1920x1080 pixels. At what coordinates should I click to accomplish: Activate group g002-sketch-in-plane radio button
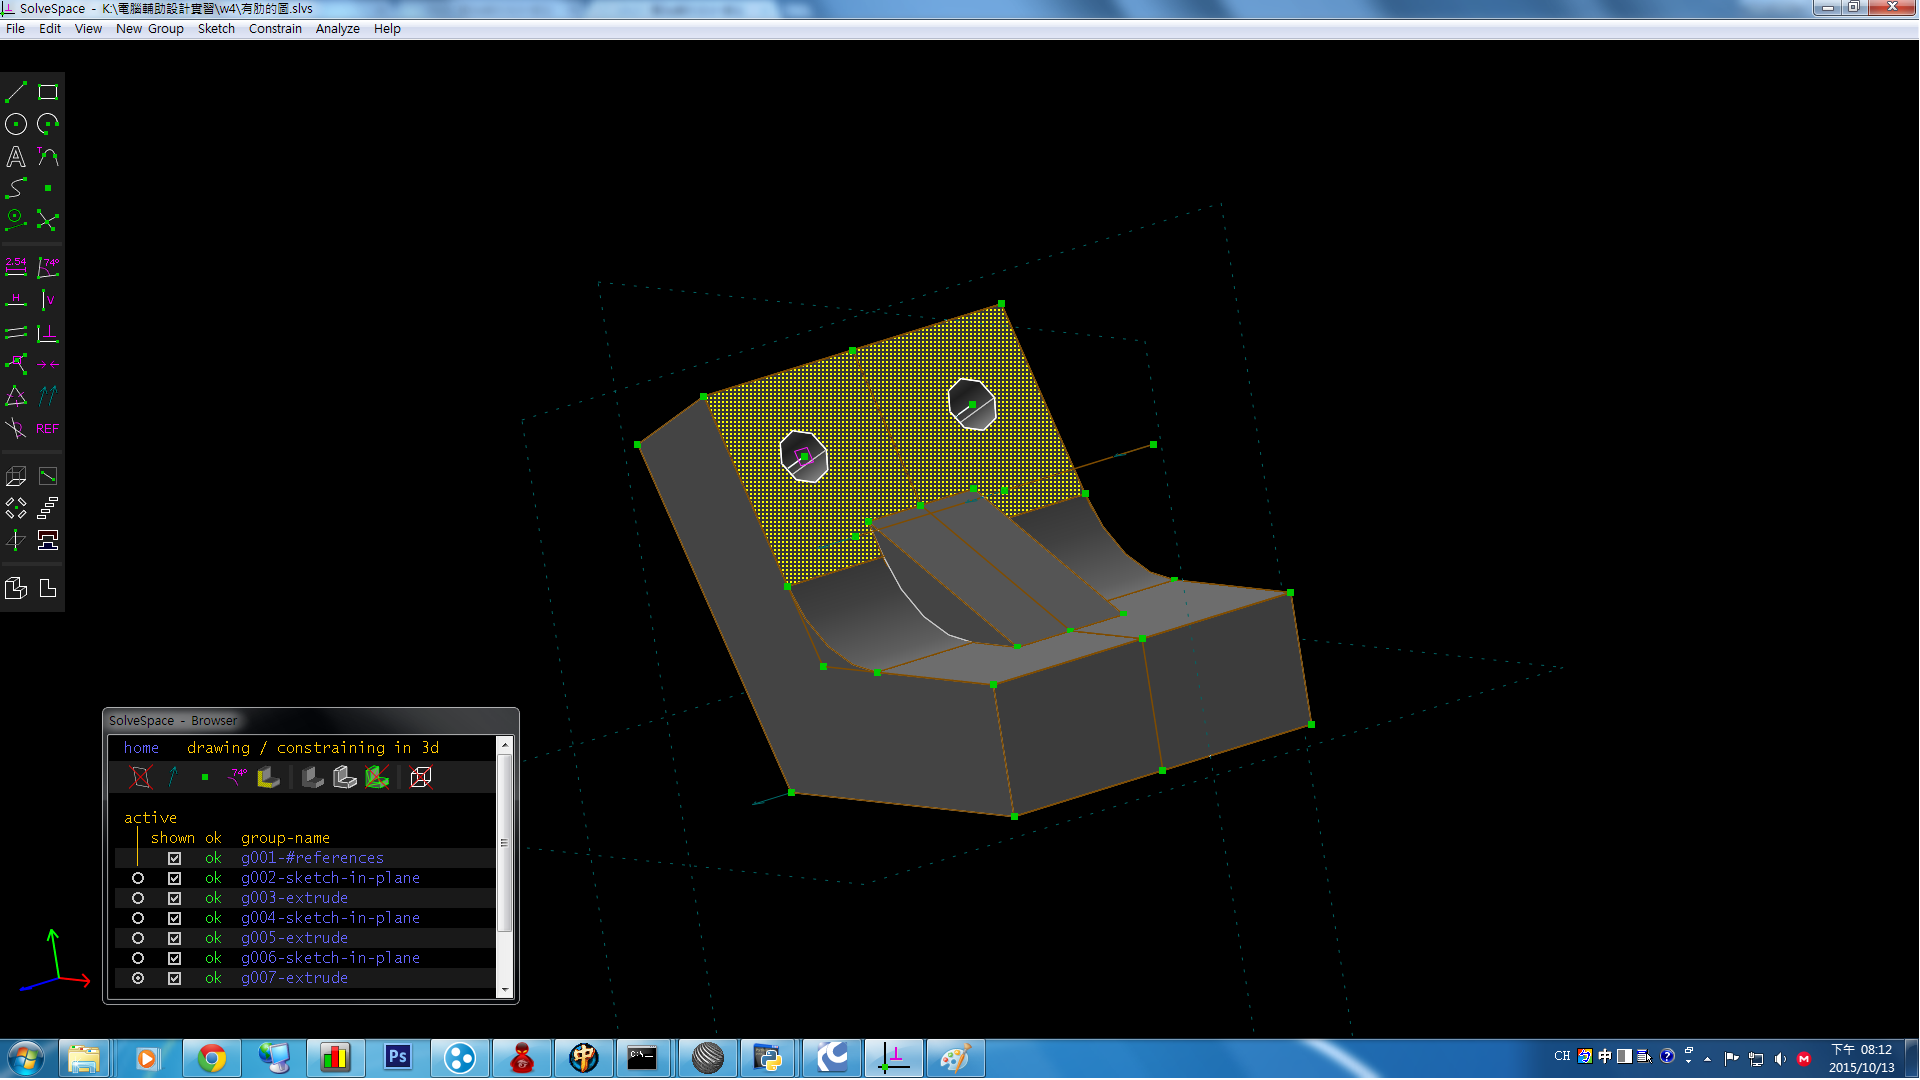(x=138, y=878)
